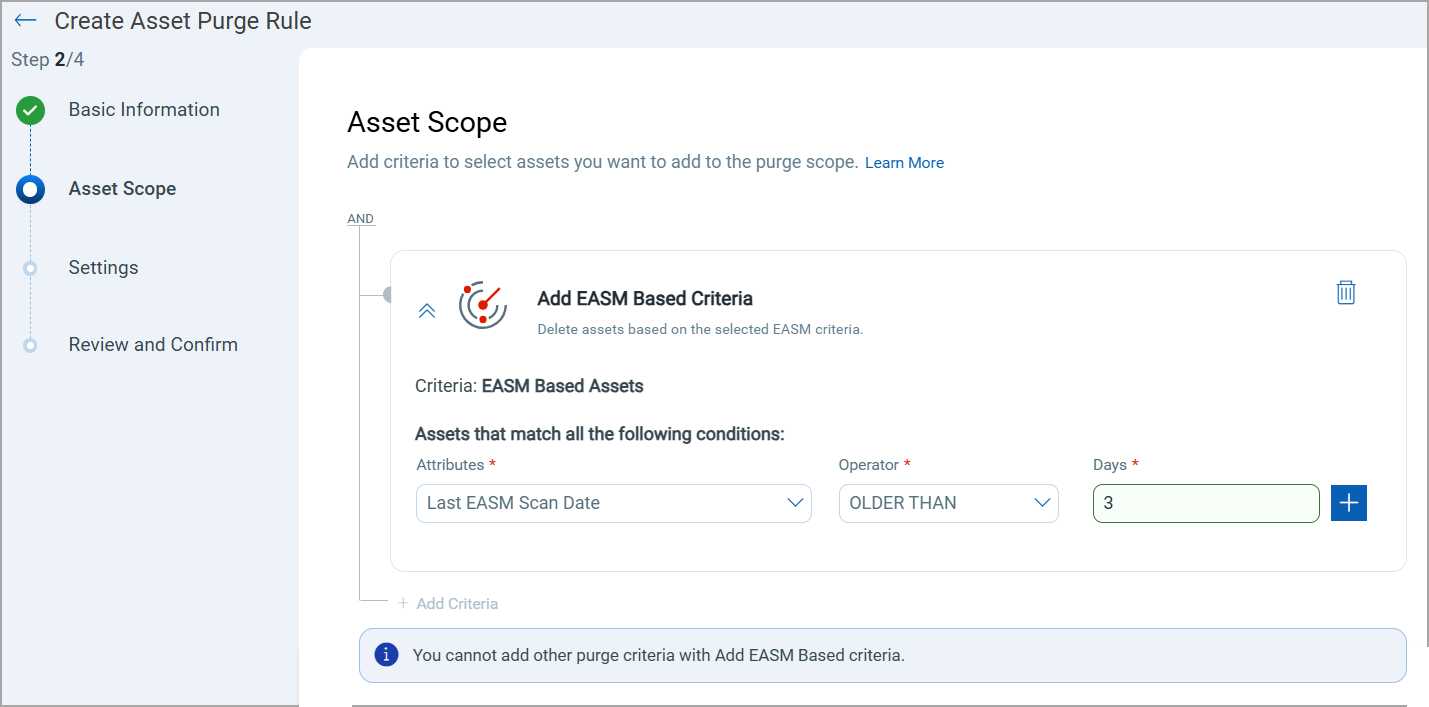The width and height of the screenshot is (1429, 707).
Task: Collapse the EASM Based Criteria card
Action: [x=427, y=310]
